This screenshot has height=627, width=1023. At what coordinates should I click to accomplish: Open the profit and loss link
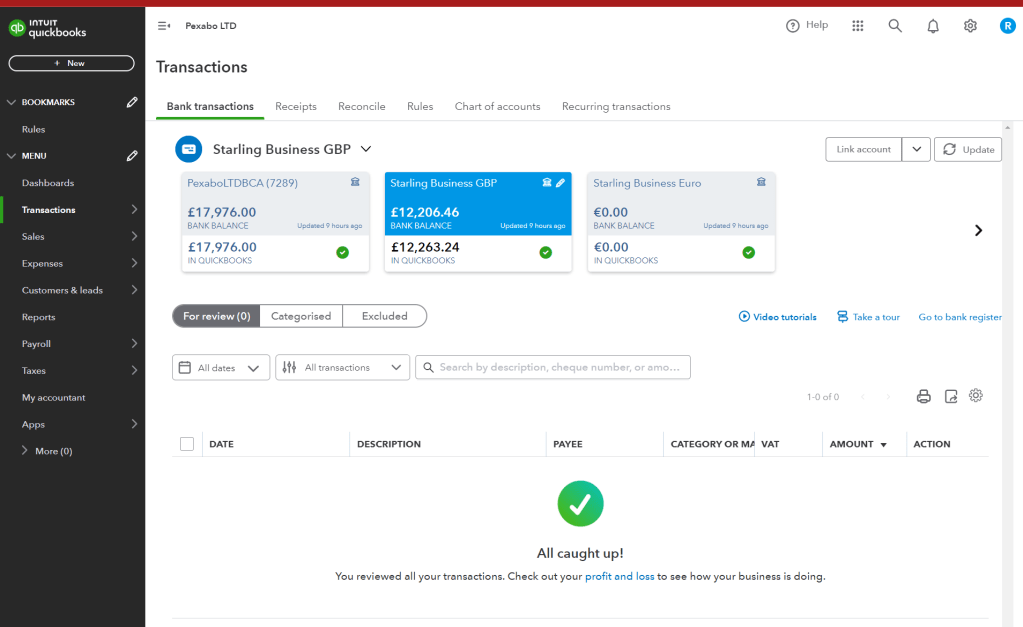(619, 577)
